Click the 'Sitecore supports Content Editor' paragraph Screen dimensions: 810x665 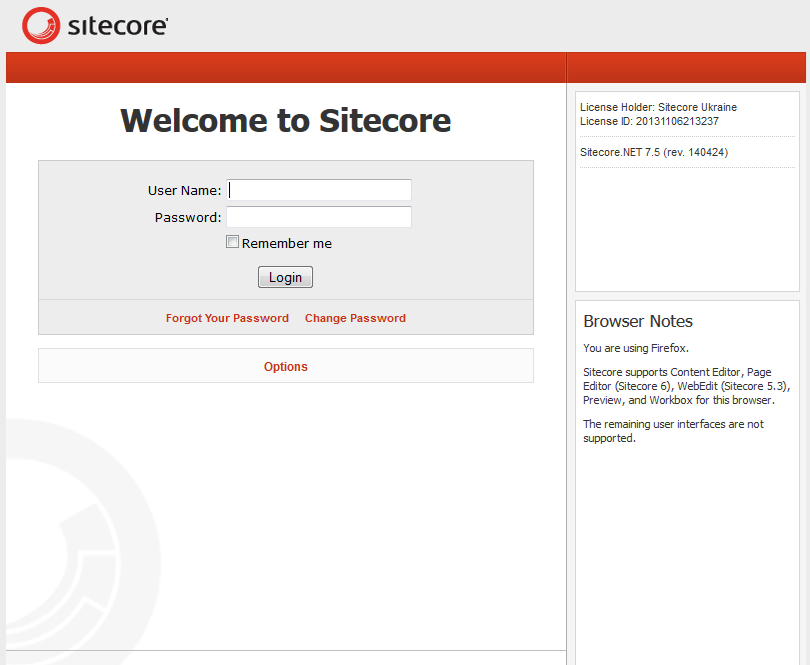pos(687,386)
